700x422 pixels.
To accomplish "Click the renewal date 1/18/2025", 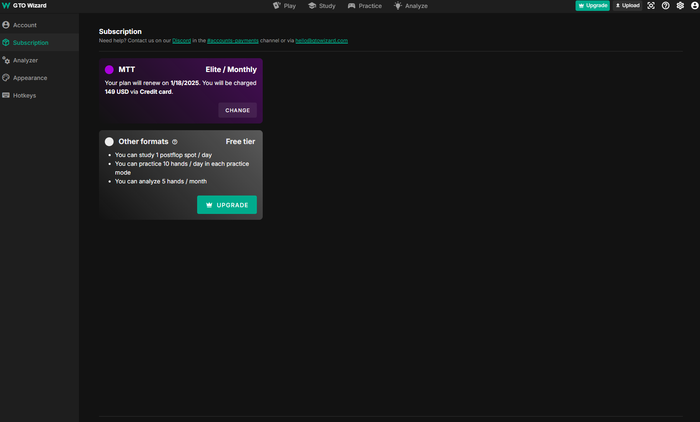I will coord(184,83).
